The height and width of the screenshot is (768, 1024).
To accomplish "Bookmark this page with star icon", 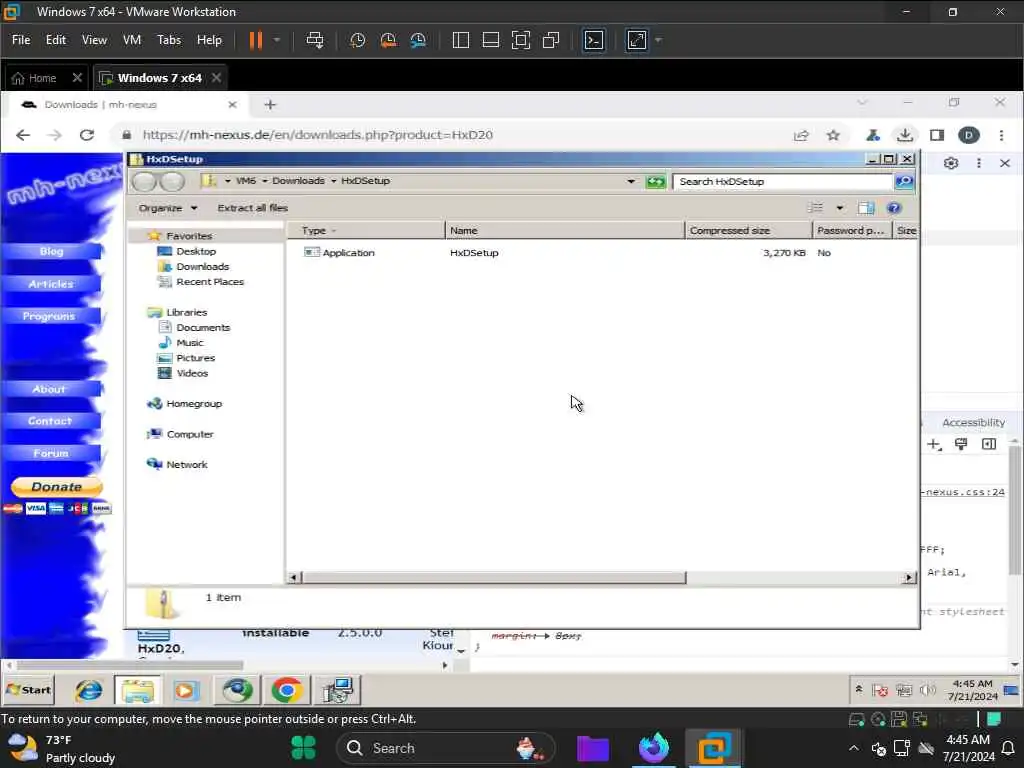I will [x=833, y=135].
